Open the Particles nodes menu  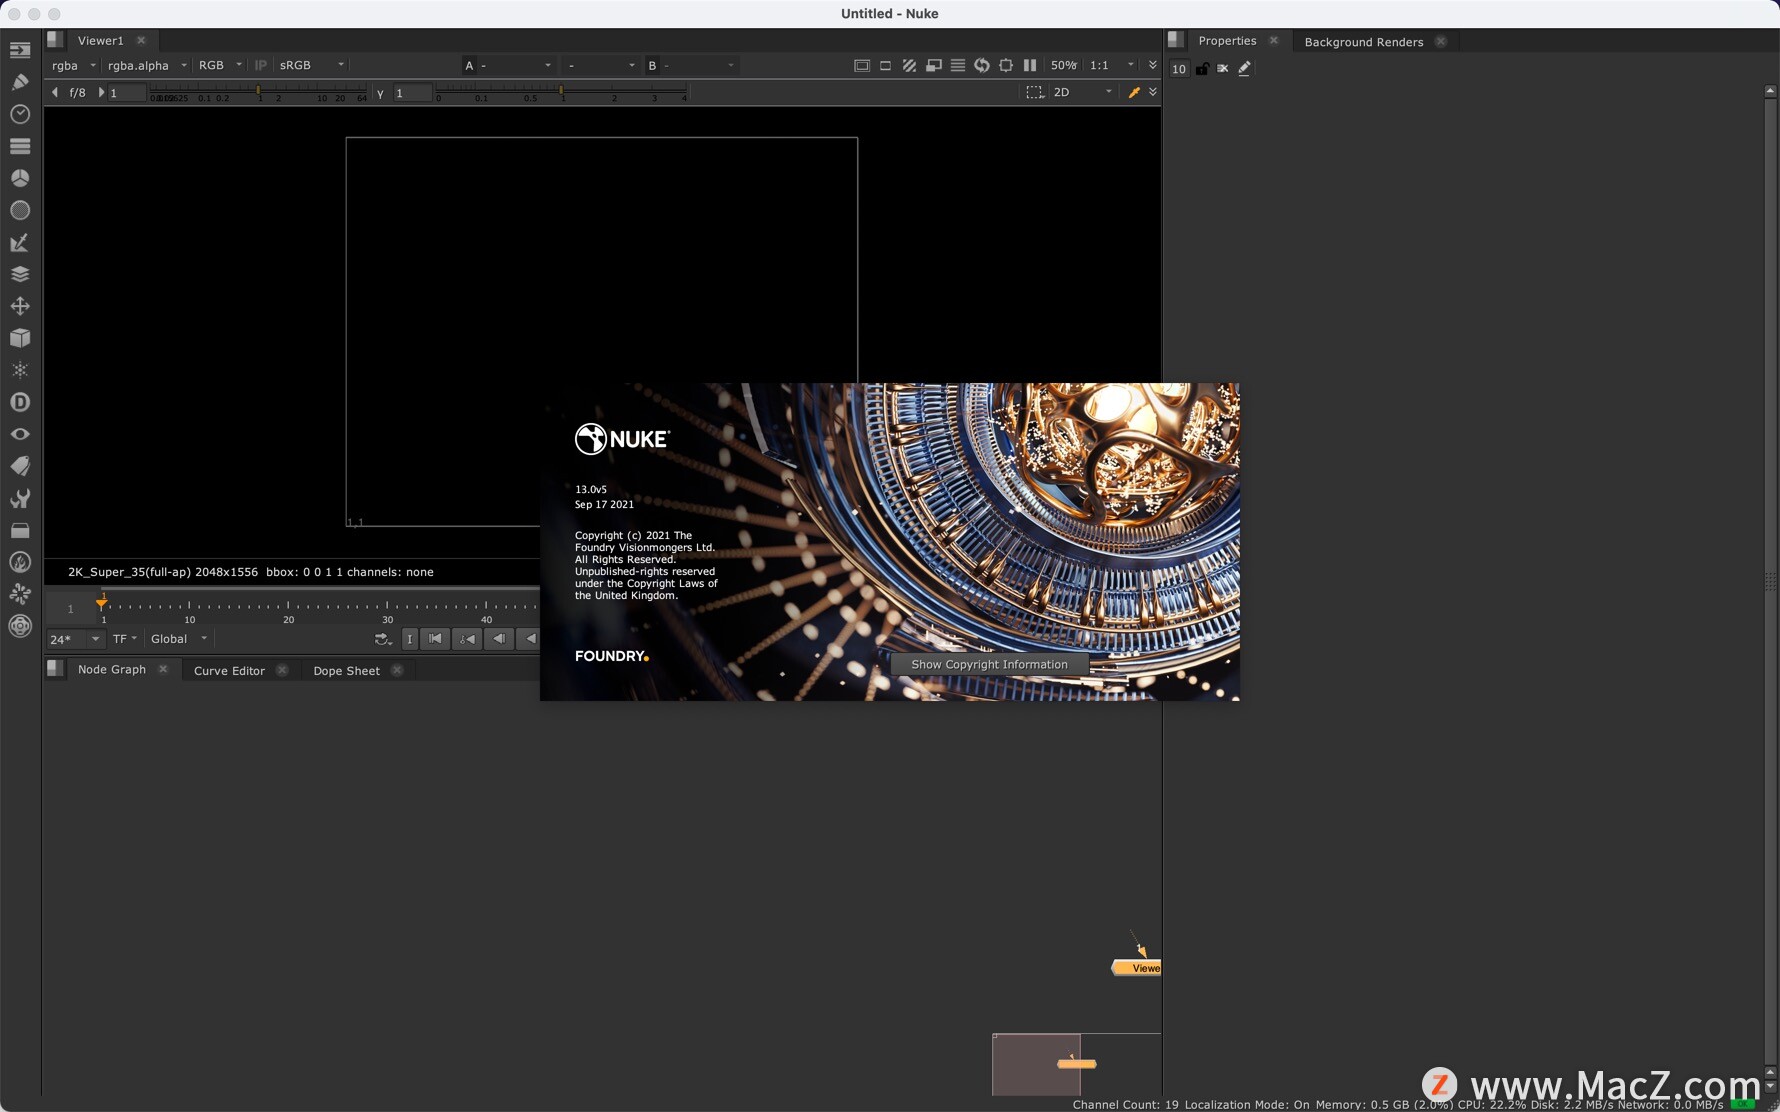[x=20, y=370]
